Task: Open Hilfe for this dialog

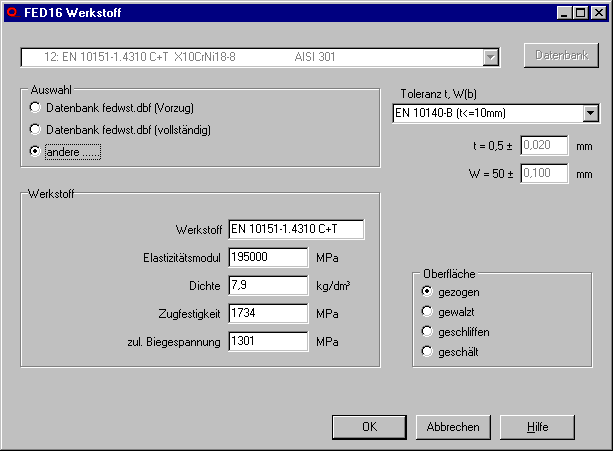Action: click(x=538, y=427)
